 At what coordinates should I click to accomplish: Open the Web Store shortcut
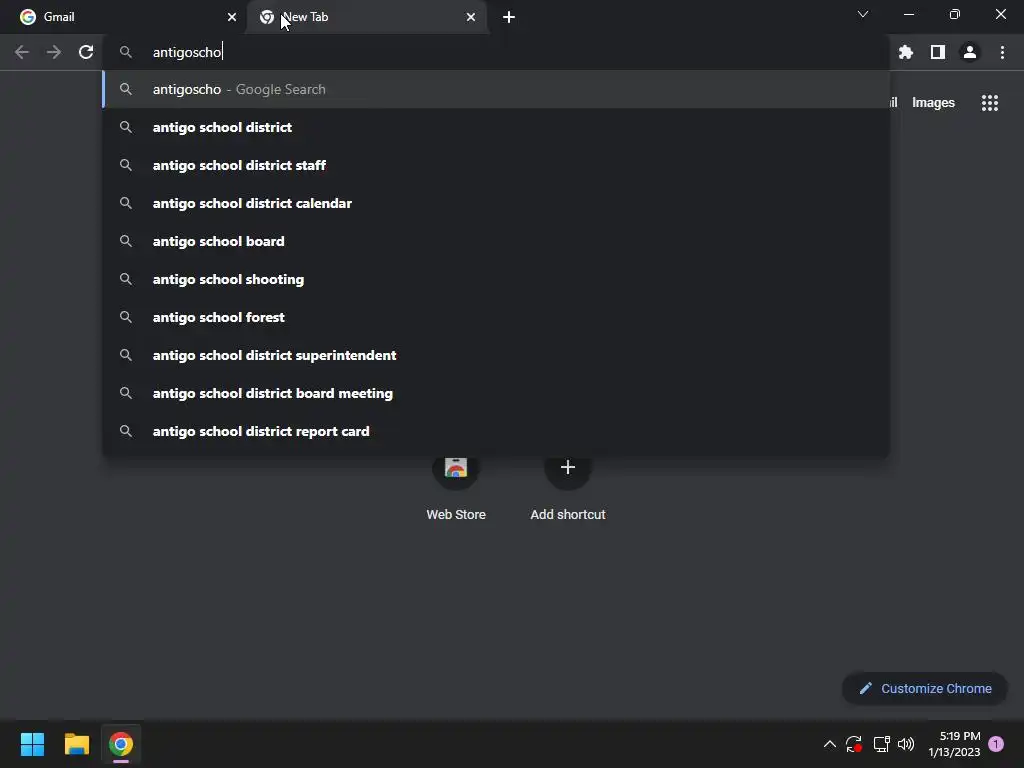coord(456,487)
